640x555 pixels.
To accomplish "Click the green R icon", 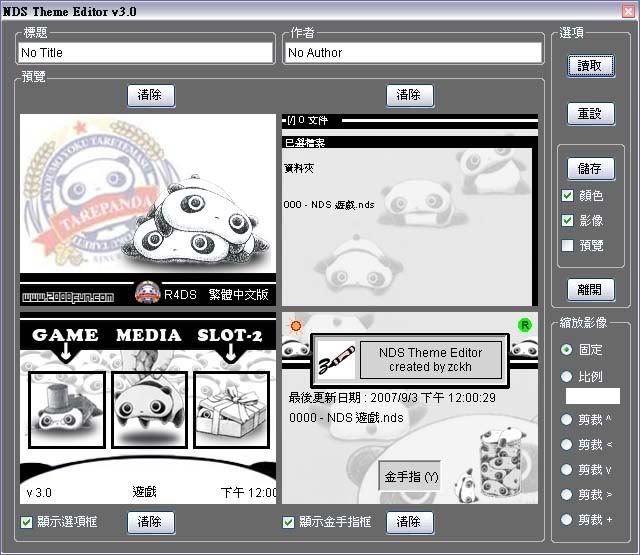I will (x=524, y=325).
